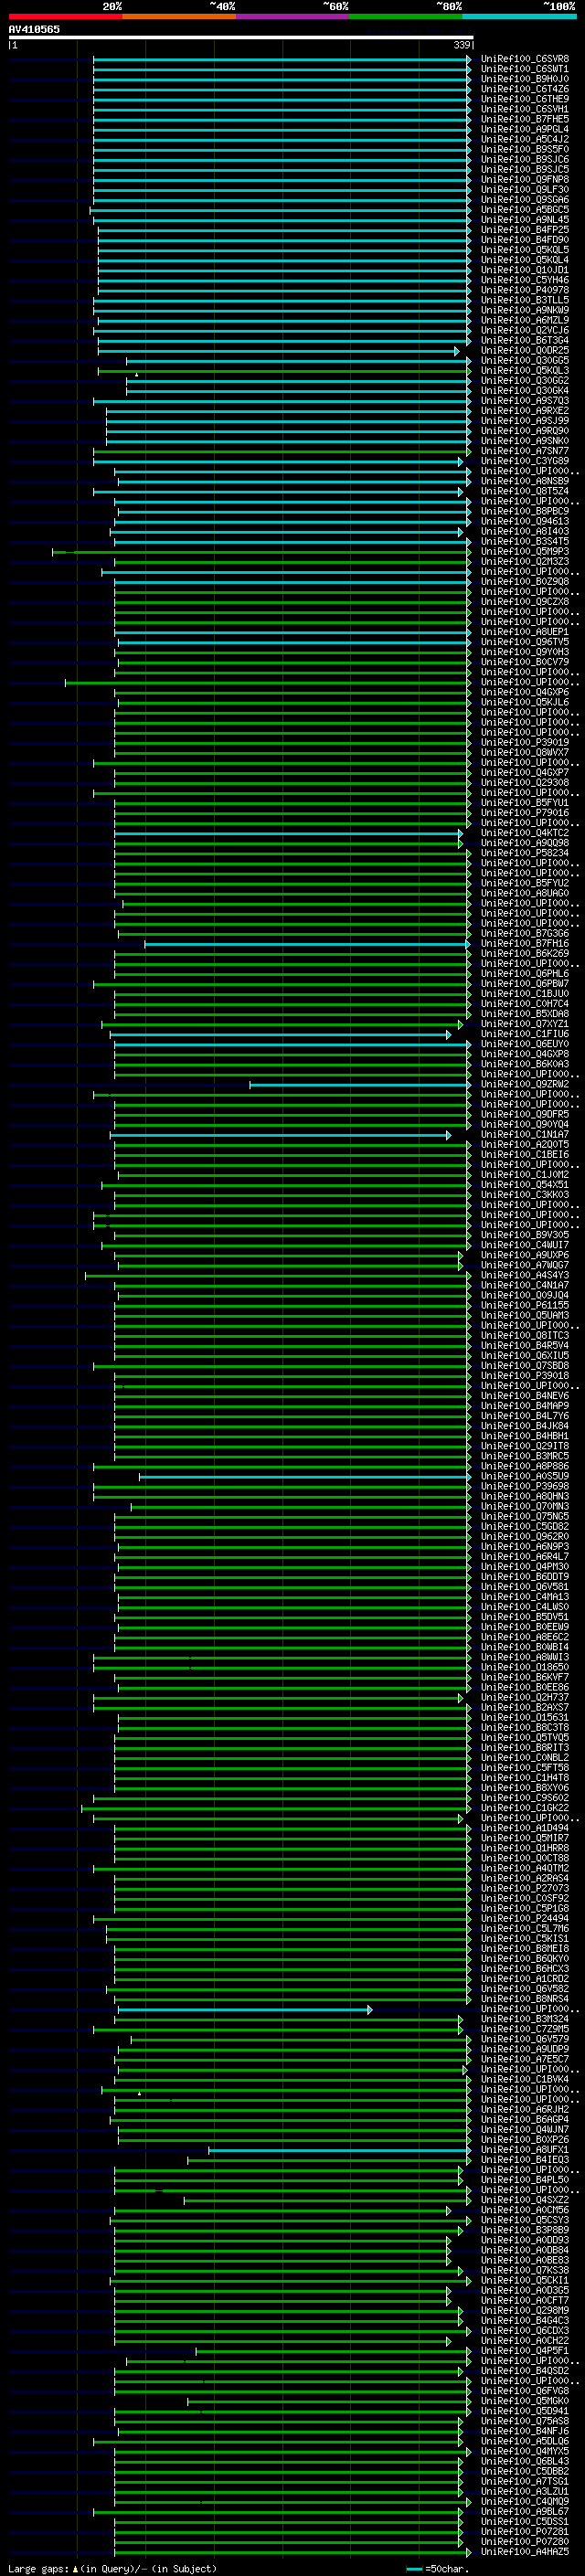Open hit UniRef100_A9BL67
Image resolution: width=585 pixels, height=2576 pixels.
525,2512
